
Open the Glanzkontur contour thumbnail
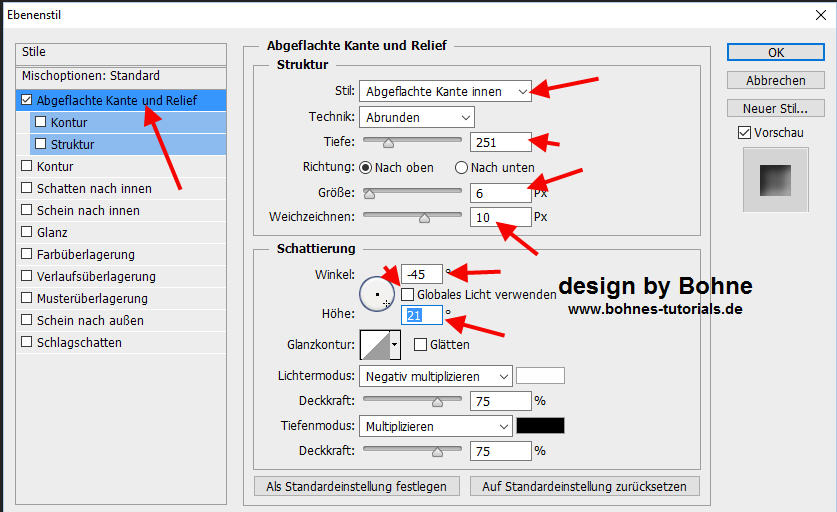coord(373,345)
